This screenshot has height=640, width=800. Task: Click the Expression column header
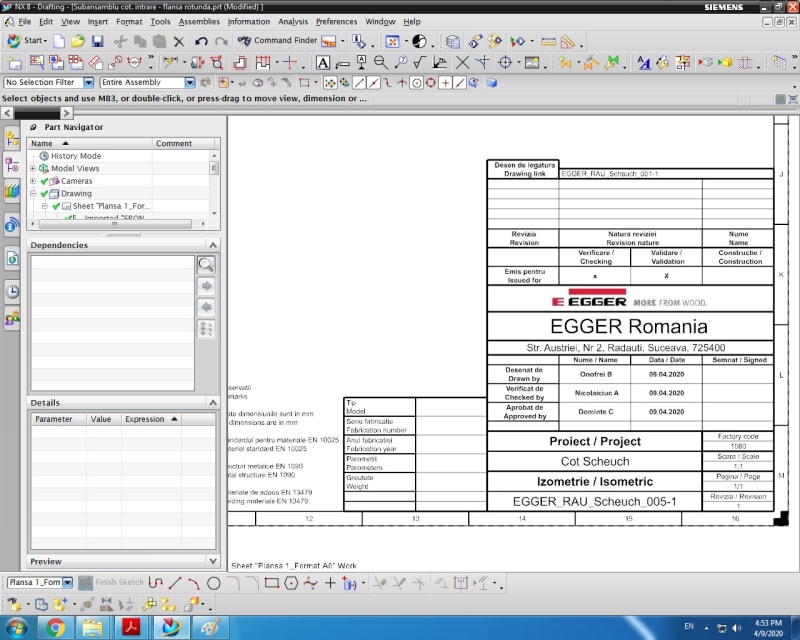151,419
